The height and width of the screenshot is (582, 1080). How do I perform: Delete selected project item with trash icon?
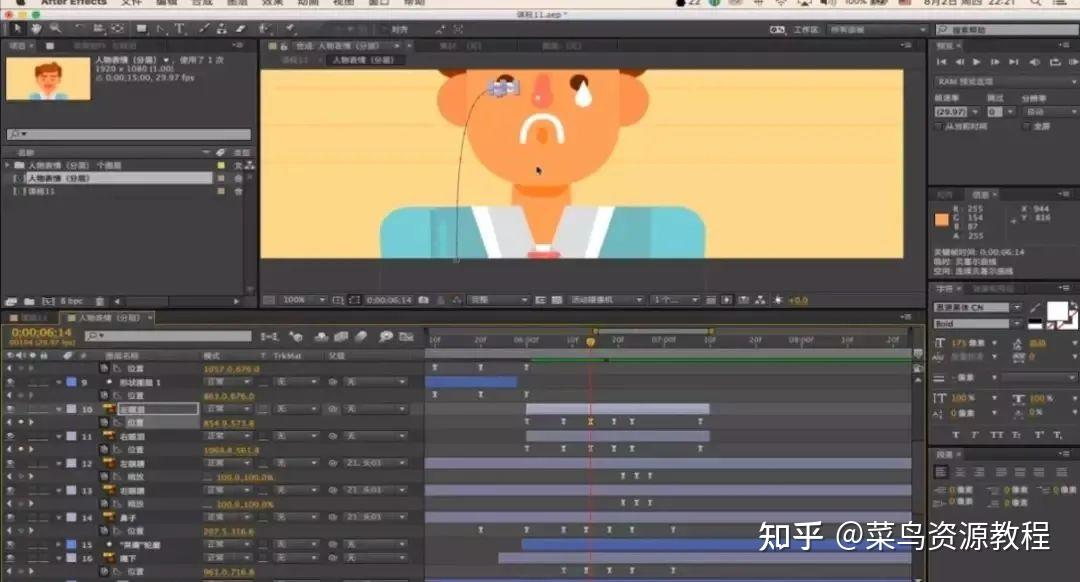[100, 302]
